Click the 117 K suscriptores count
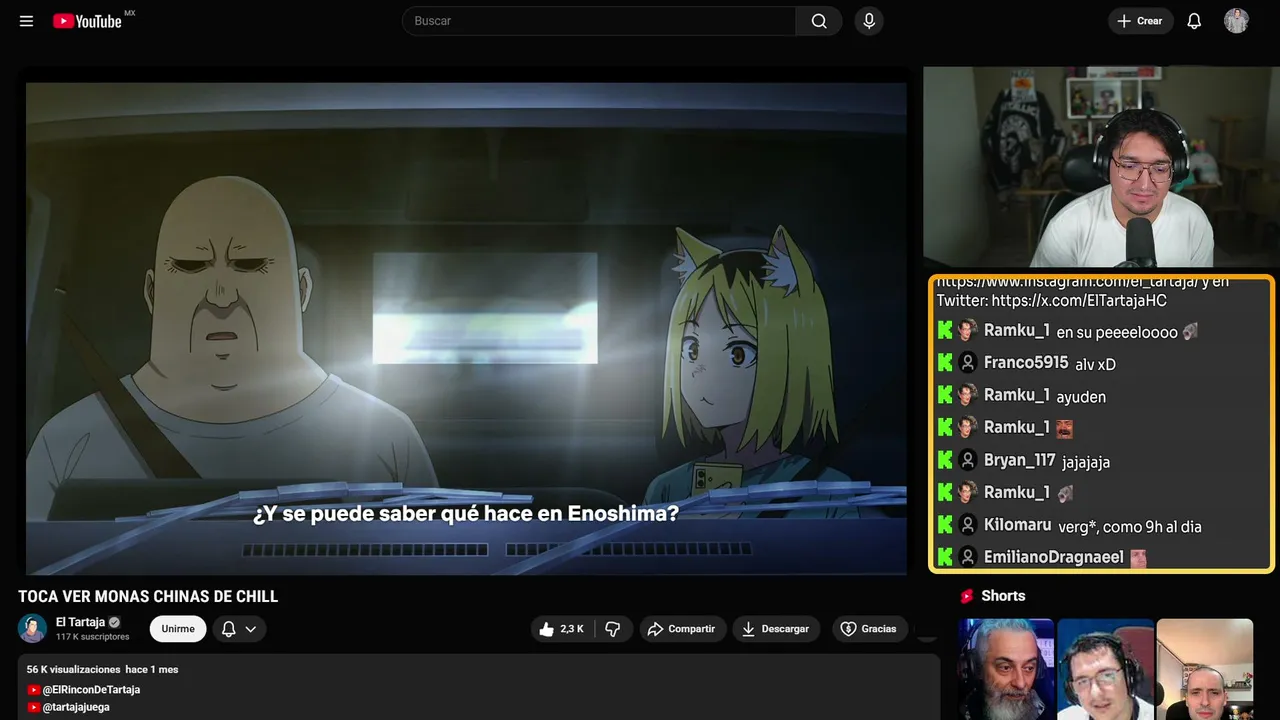 click(x=92, y=637)
